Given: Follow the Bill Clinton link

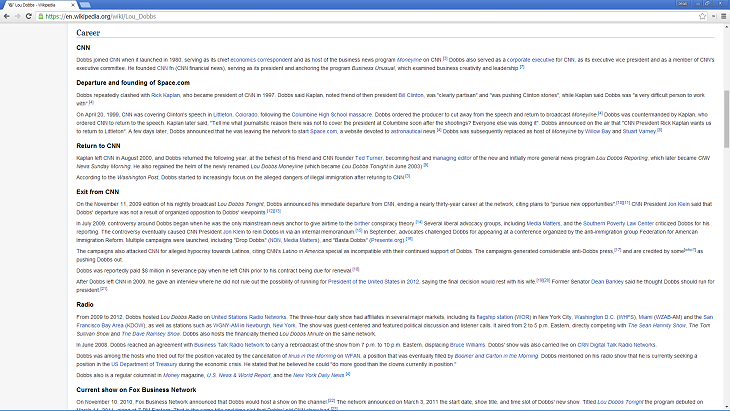Looking at the screenshot, I should tap(411, 95).
